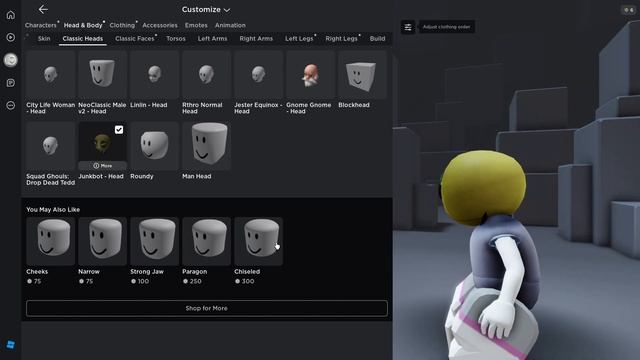Viewport: 640px width, 360px height.
Task: Select the NeoClassic Male v2 head
Action: 102,75
